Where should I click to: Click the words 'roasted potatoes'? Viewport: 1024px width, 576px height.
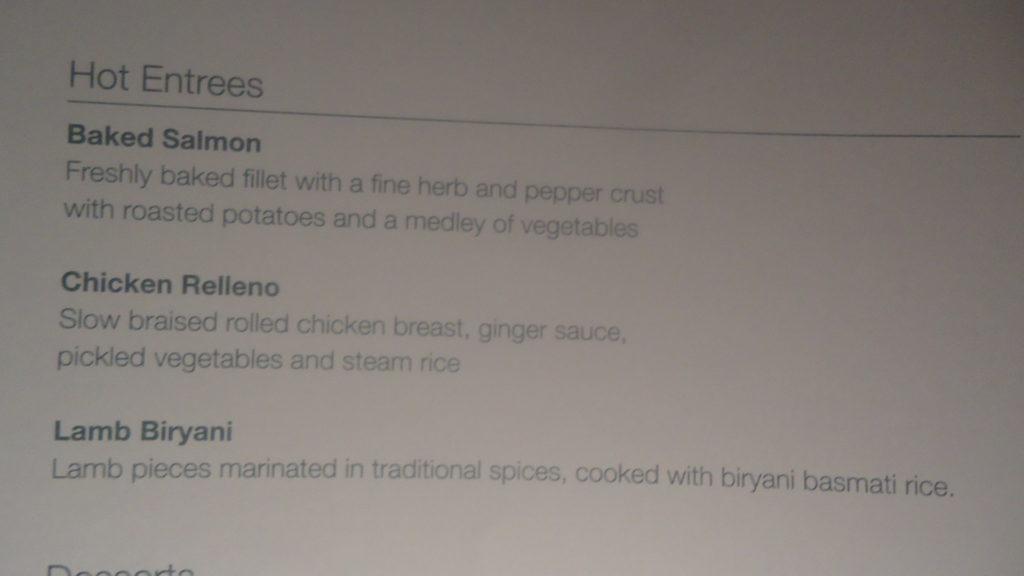pos(223,215)
